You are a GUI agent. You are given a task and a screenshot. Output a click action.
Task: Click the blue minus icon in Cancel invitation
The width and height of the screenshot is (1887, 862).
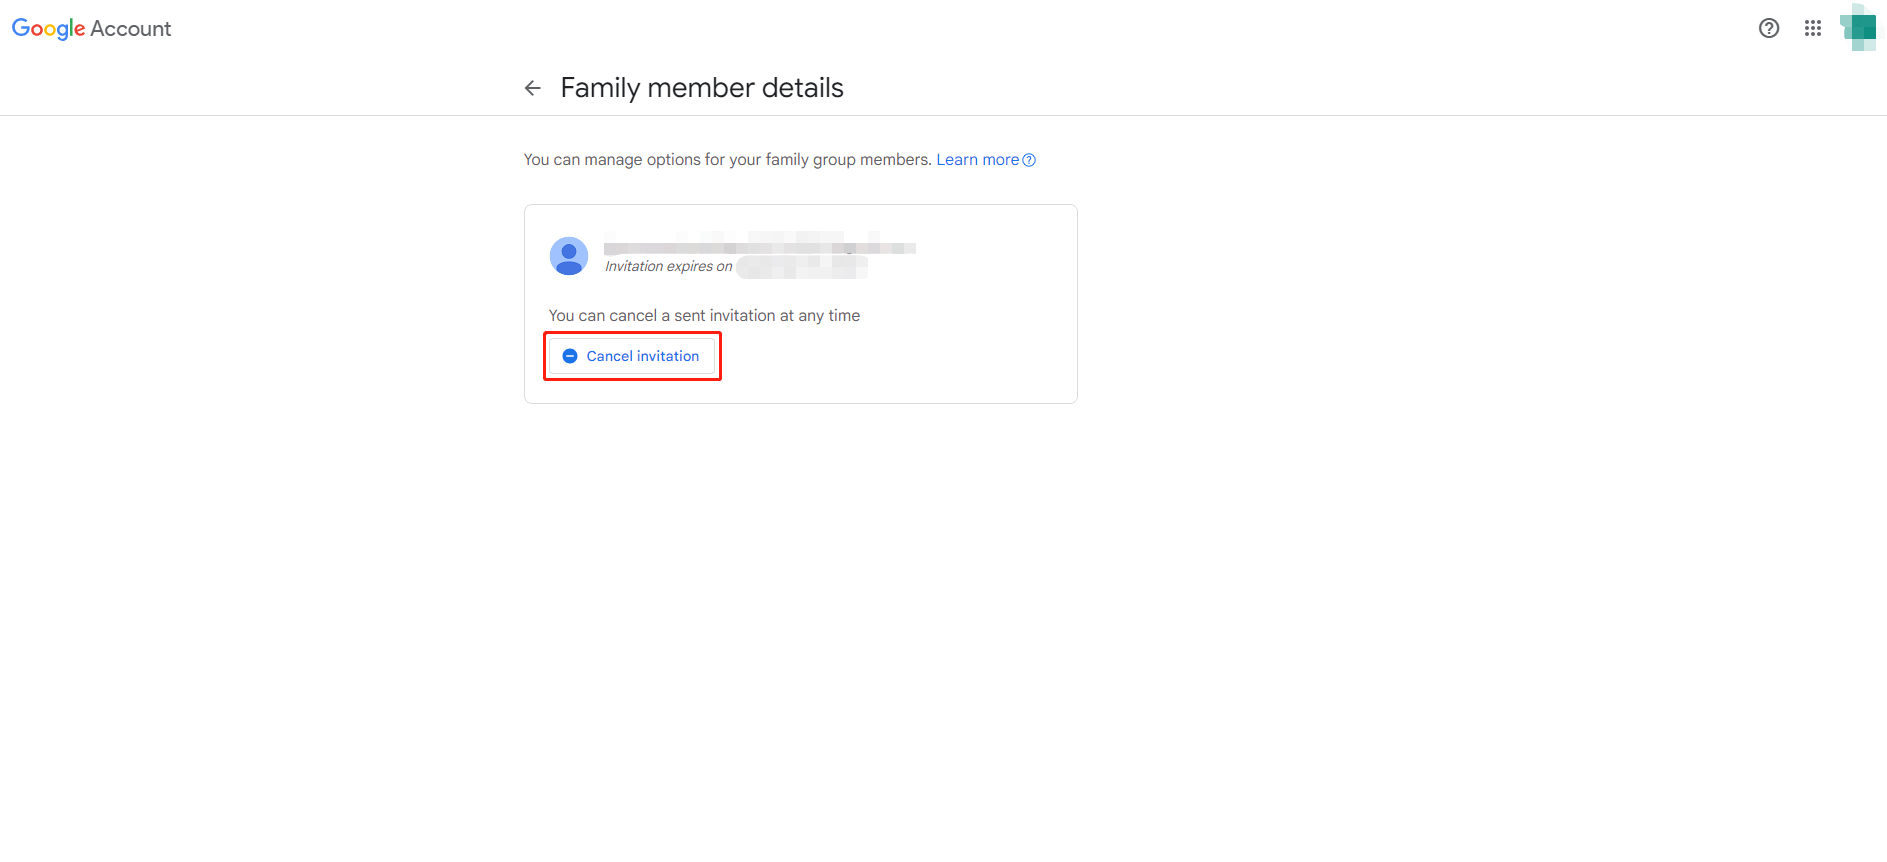click(570, 356)
